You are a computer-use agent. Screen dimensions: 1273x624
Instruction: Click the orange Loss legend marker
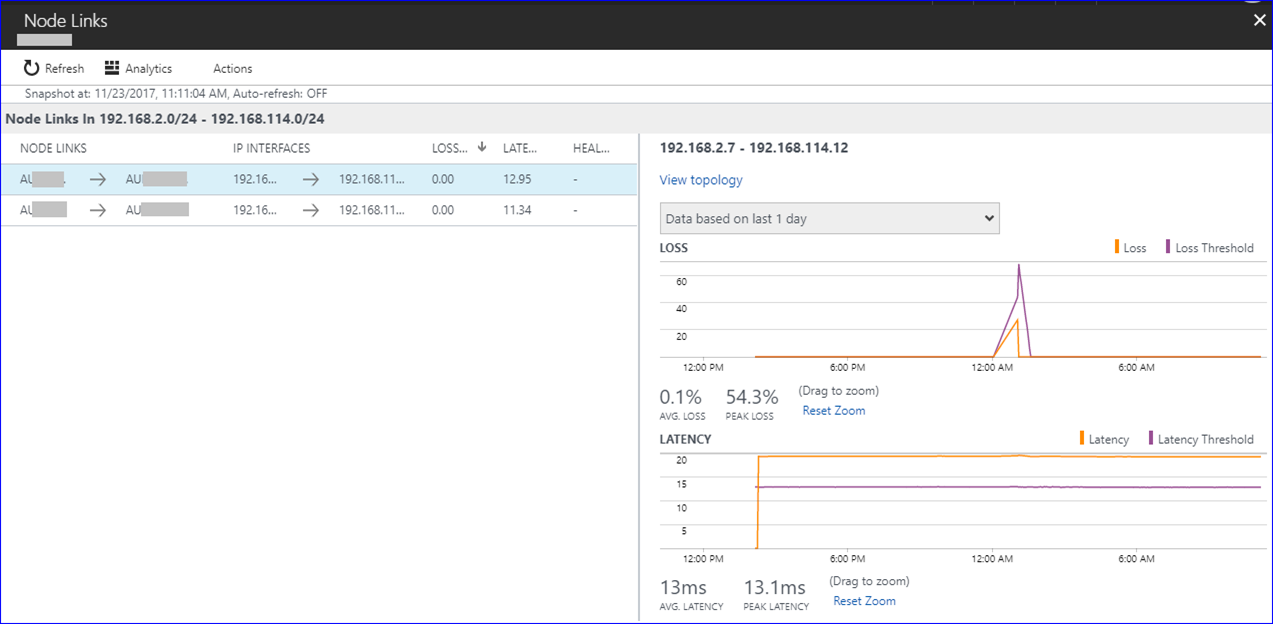1117,247
